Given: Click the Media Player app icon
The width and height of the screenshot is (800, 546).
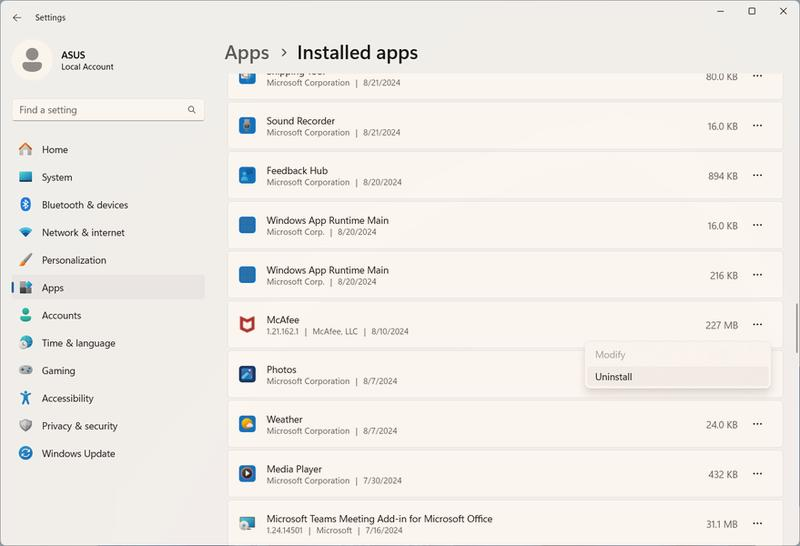Looking at the screenshot, I should point(247,474).
